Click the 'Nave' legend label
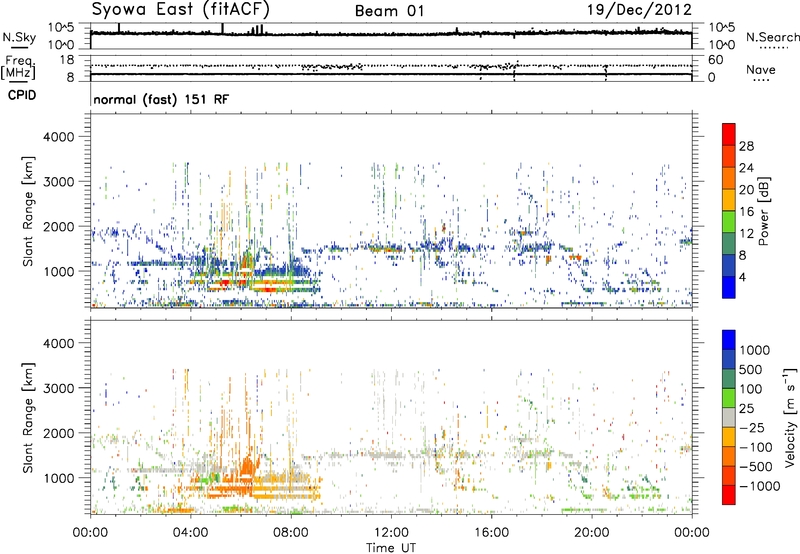Viewport: 800px width, 554px height. point(761,70)
